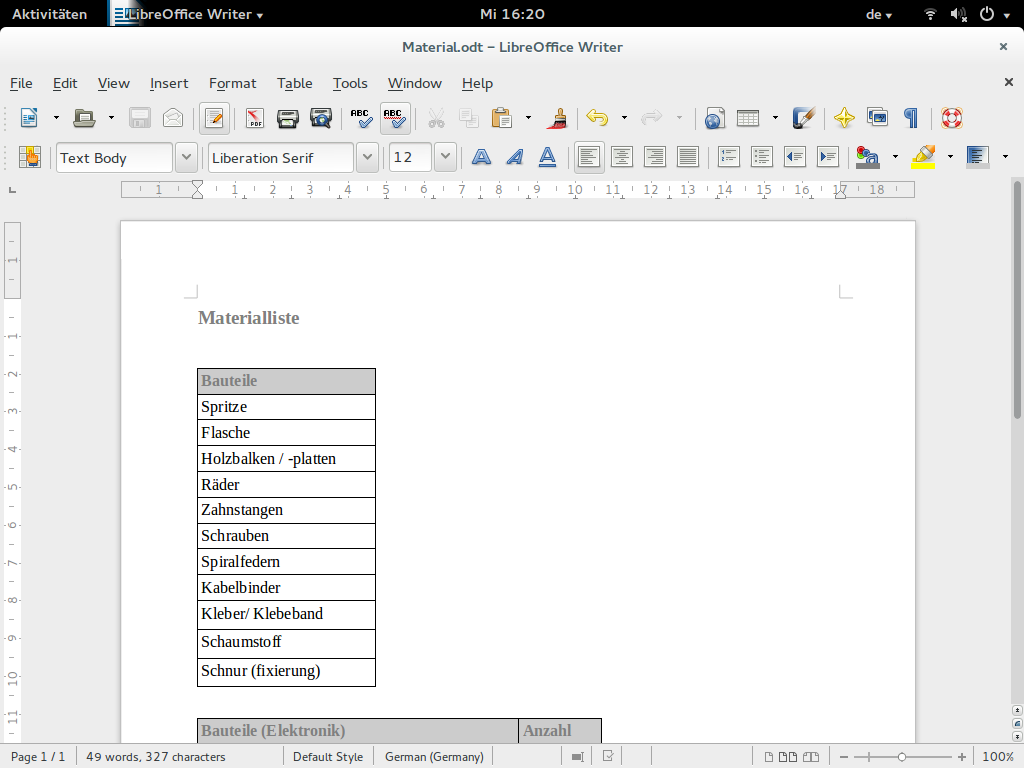Justify the paragraph text
Viewport: 1024px width, 768px height.
[x=688, y=157]
